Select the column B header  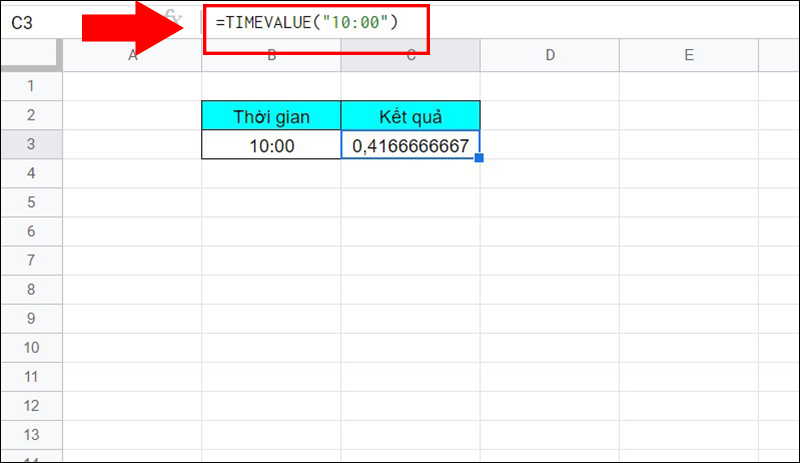[271, 56]
